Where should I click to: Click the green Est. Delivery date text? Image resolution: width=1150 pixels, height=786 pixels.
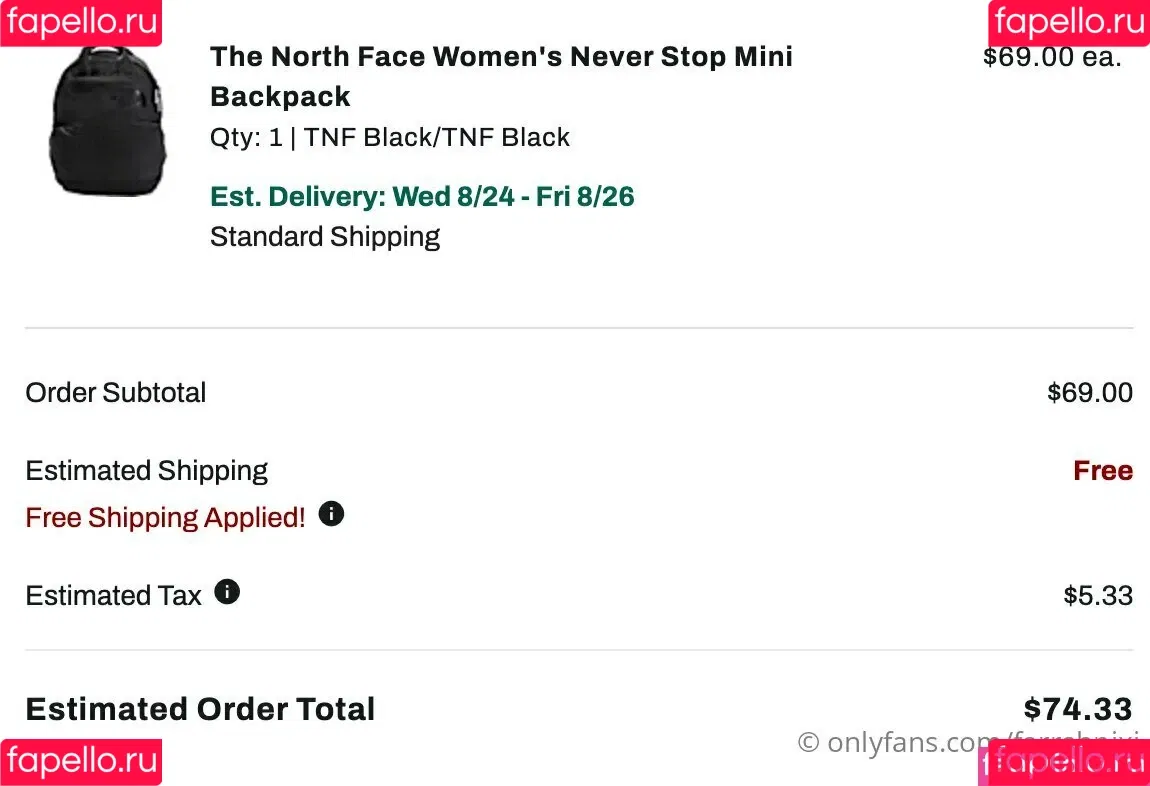click(x=422, y=196)
